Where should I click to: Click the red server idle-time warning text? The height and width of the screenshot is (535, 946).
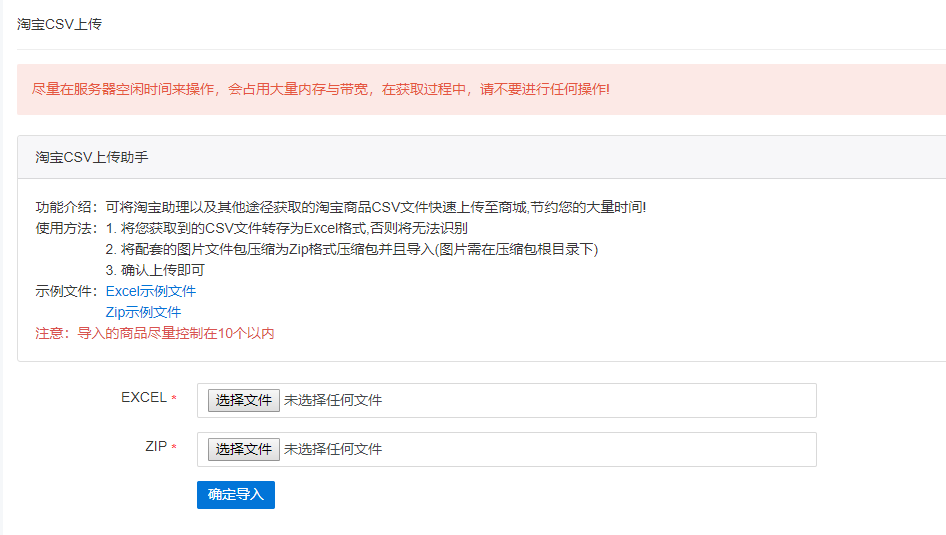click(x=320, y=89)
